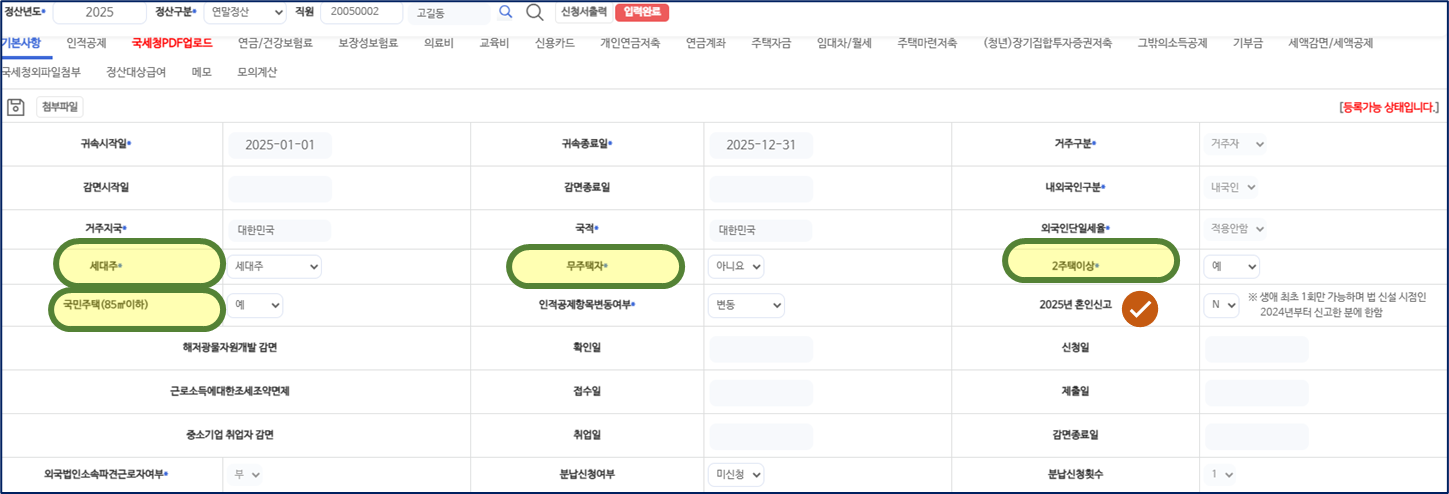This screenshot has height=494, width=1449.
Task: Open the 세대주 dropdown
Action: click(x=275, y=267)
